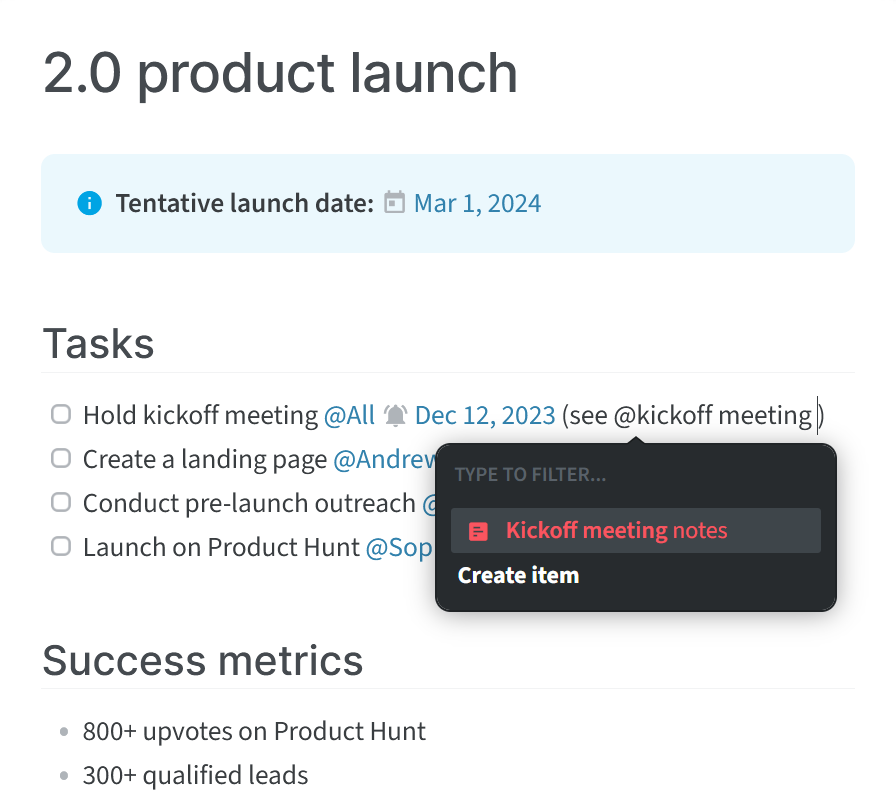Toggle the Conduct pre-launch outreach checkbox
Image resolution: width=896 pixels, height=800 pixels.
(61, 503)
